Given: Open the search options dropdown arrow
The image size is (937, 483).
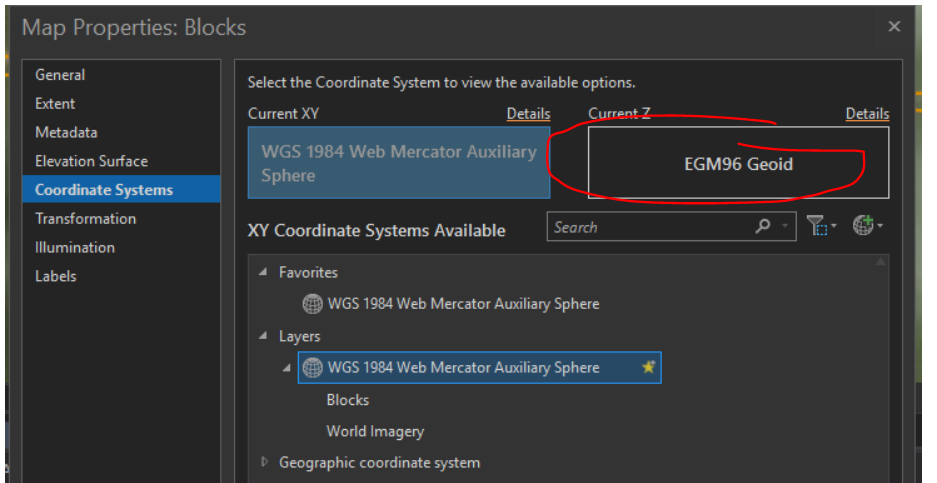Looking at the screenshot, I should (x=785, y=227).
